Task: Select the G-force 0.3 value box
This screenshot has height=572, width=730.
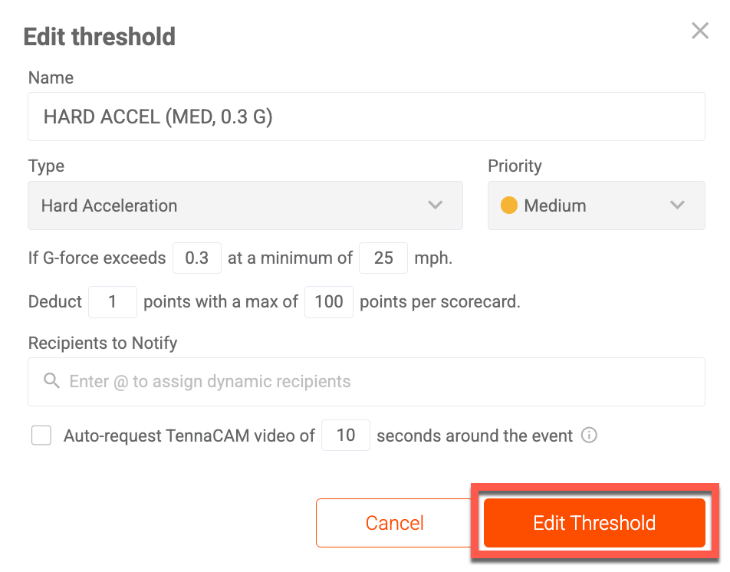Action: pos(197,258)
